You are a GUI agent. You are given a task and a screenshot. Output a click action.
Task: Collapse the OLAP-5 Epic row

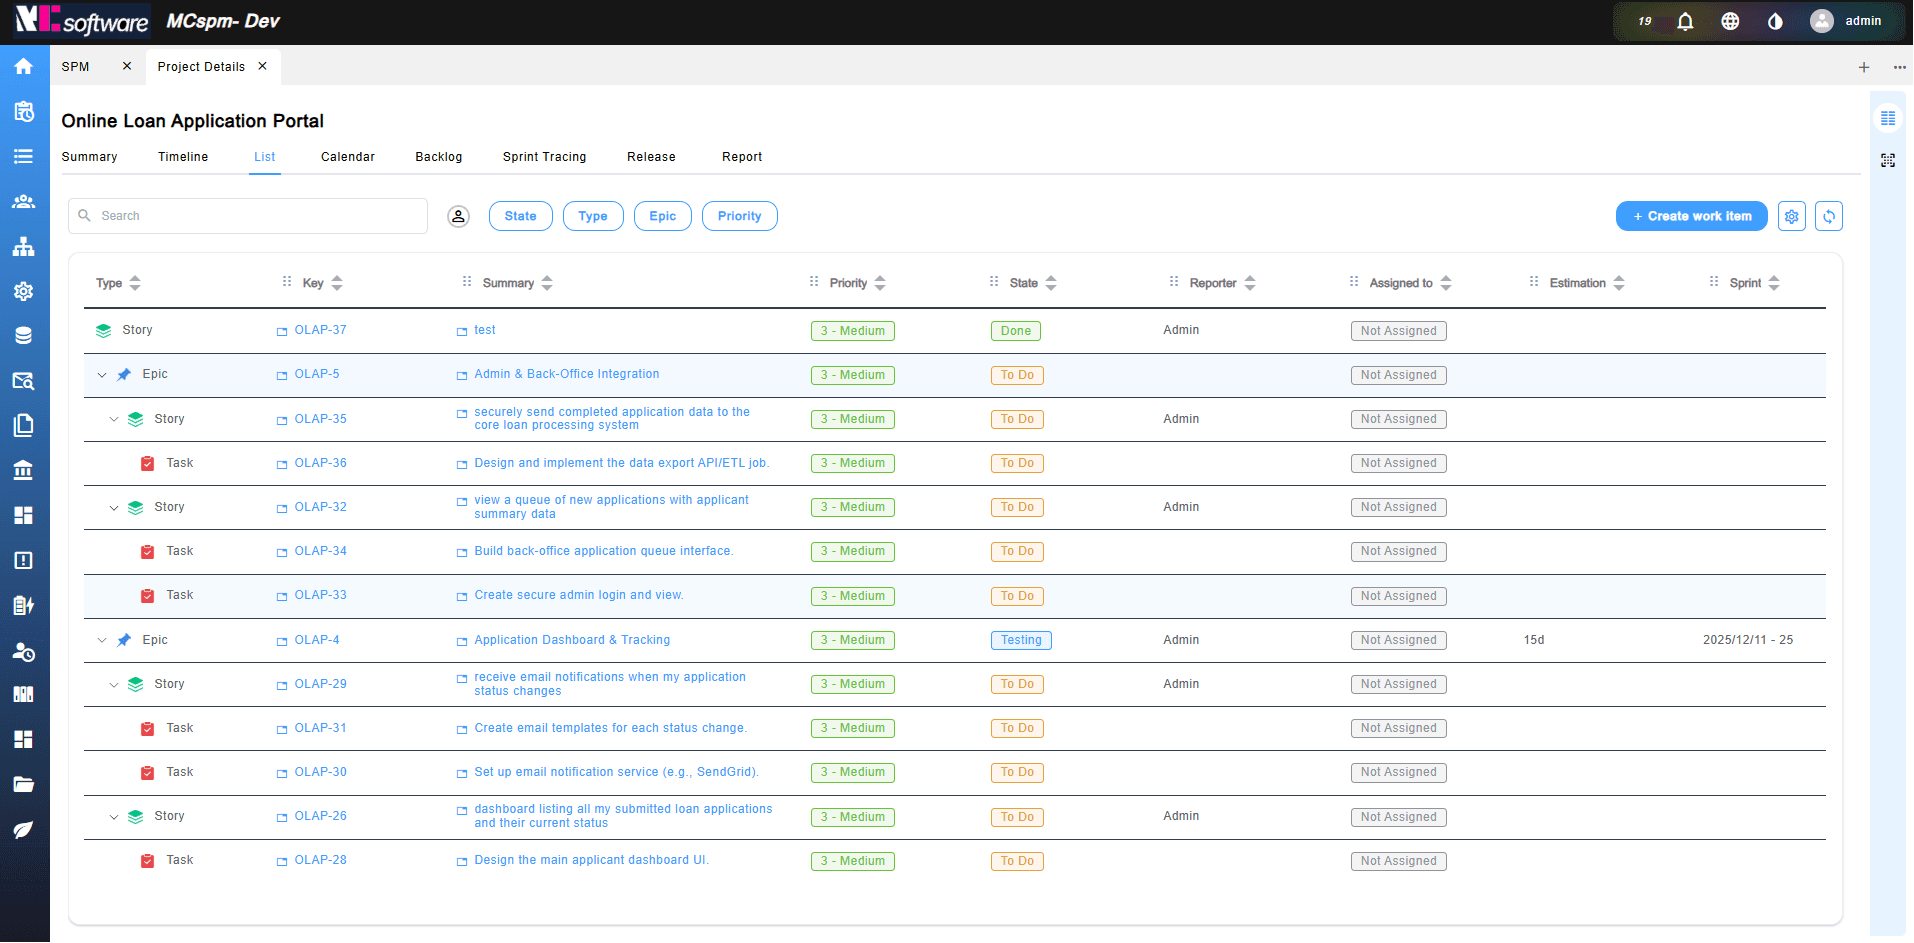(102, 375)
